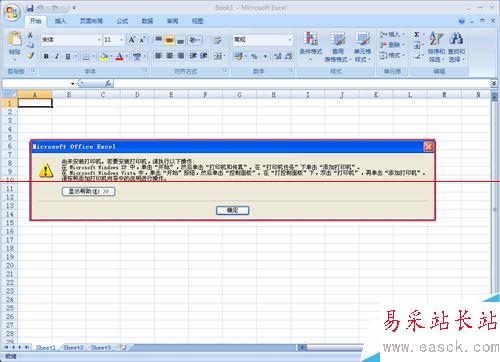The width and height of the screenshot is (500, 362).
Task: Save the workbook from quick access toolbar
Action: [30, 7]
